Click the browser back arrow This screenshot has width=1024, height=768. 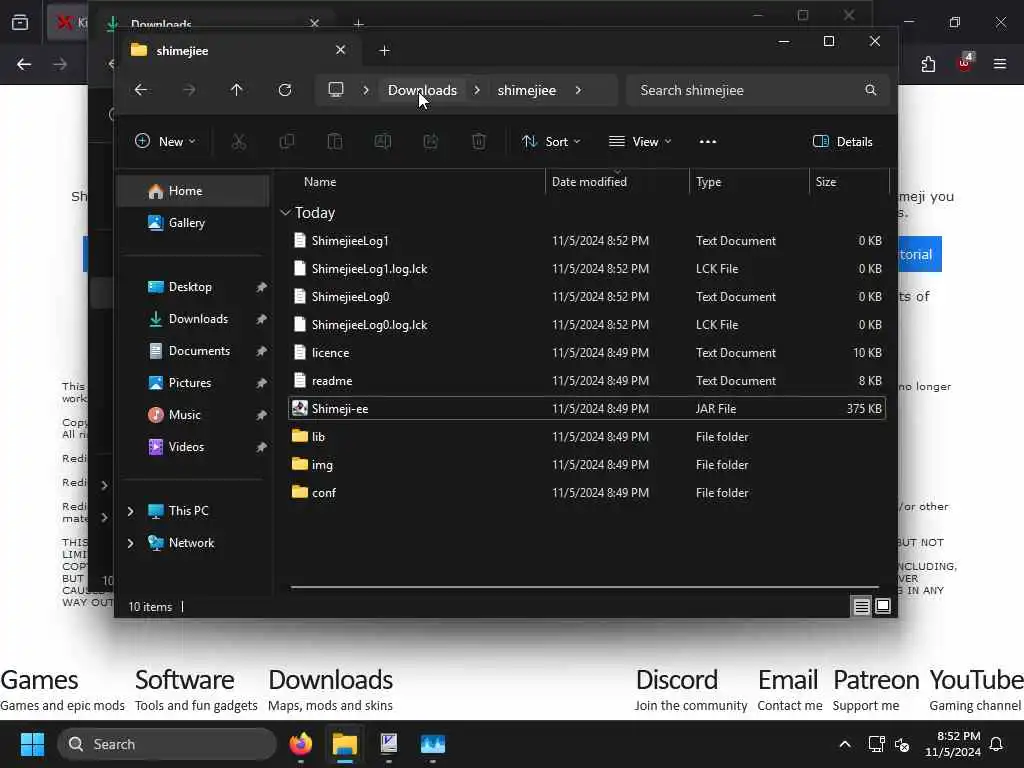pos(24,64)
